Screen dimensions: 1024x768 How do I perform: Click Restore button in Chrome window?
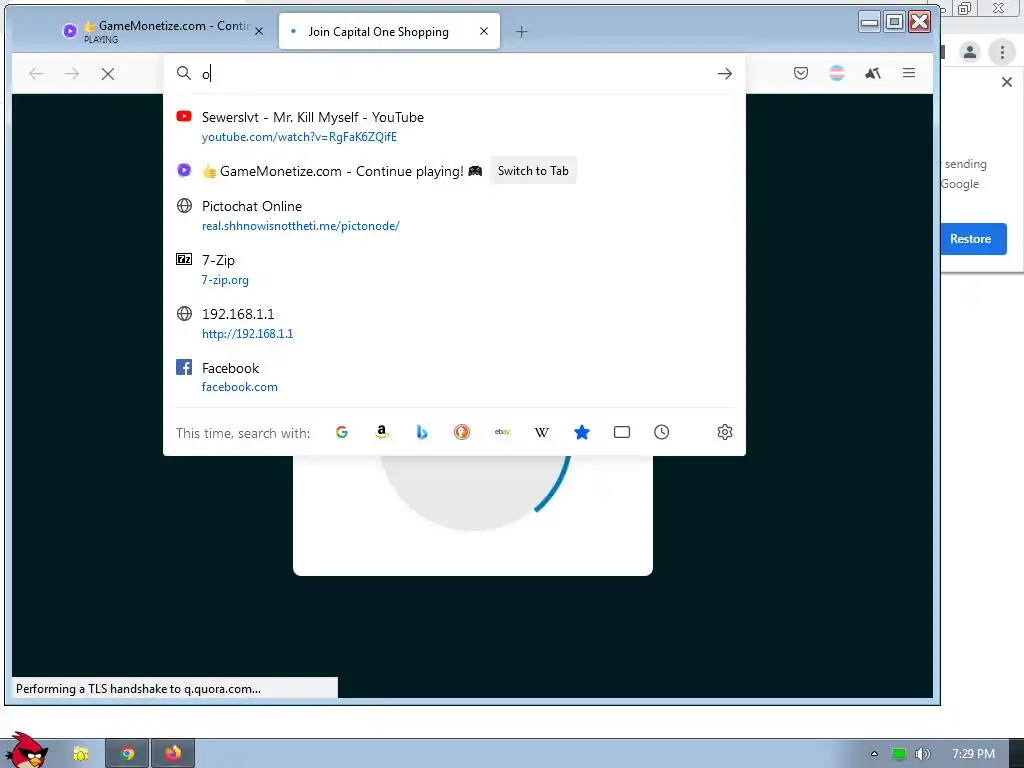pos(970,239)
